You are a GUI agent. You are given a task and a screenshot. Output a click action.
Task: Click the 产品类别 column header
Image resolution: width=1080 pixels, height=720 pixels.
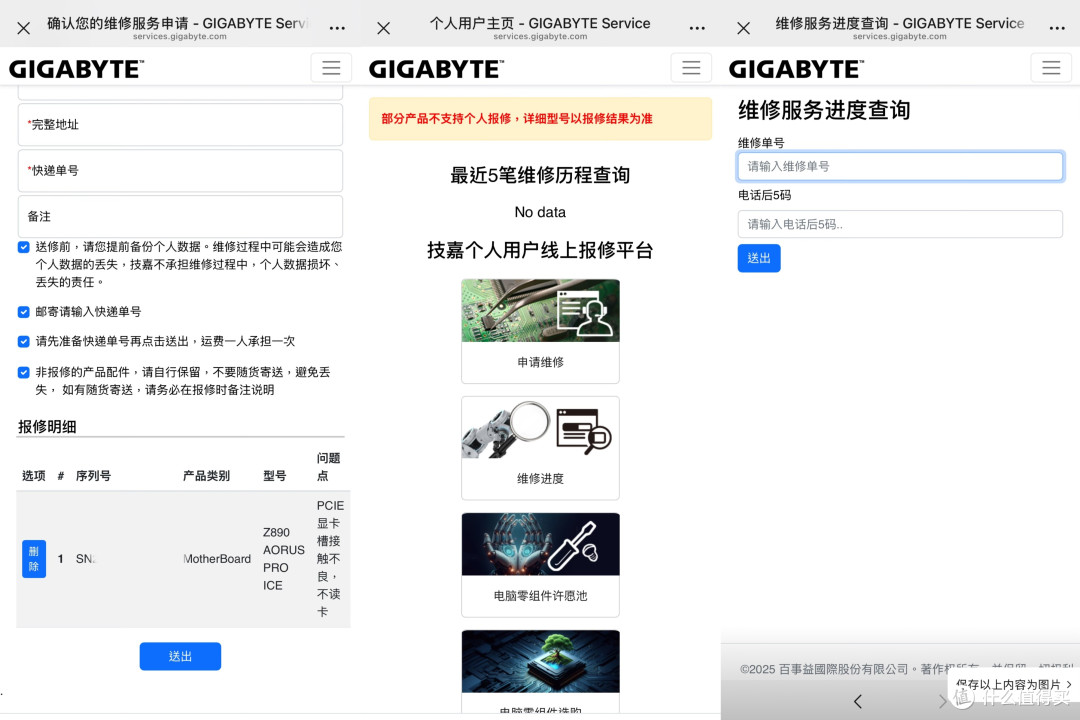[206, 476]
